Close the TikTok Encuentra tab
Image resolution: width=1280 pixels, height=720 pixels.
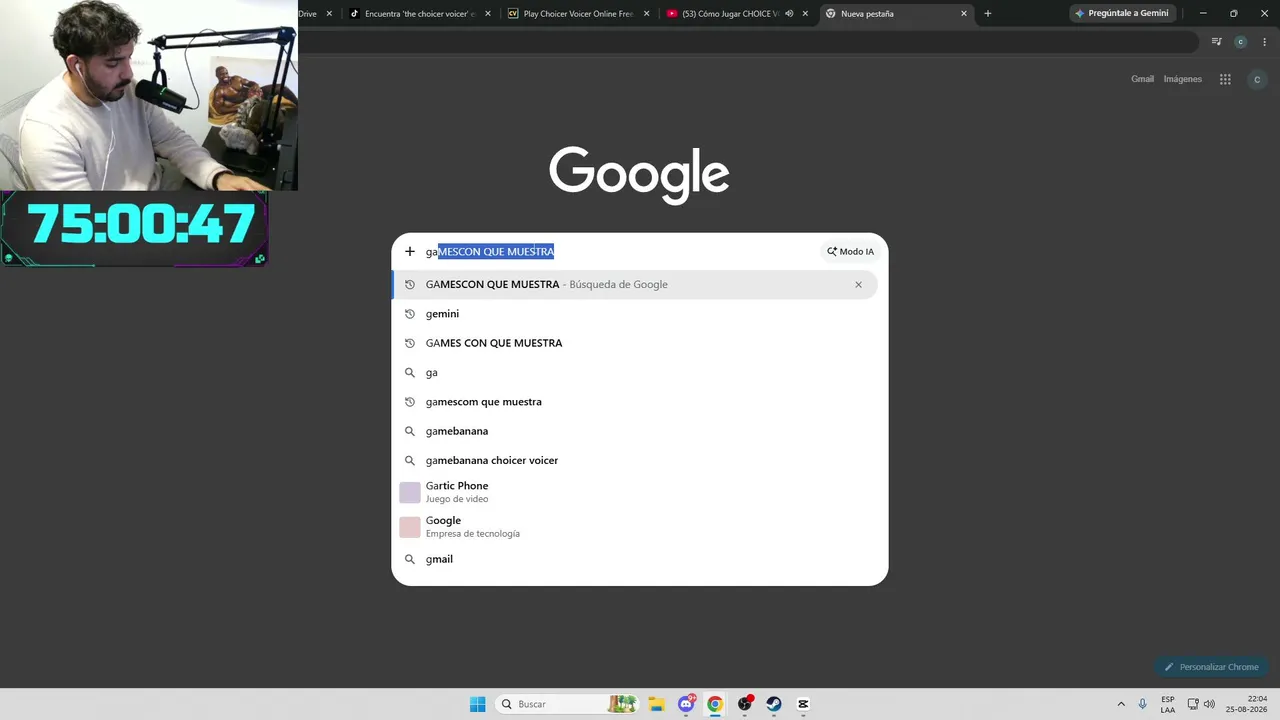coord(488,14)
